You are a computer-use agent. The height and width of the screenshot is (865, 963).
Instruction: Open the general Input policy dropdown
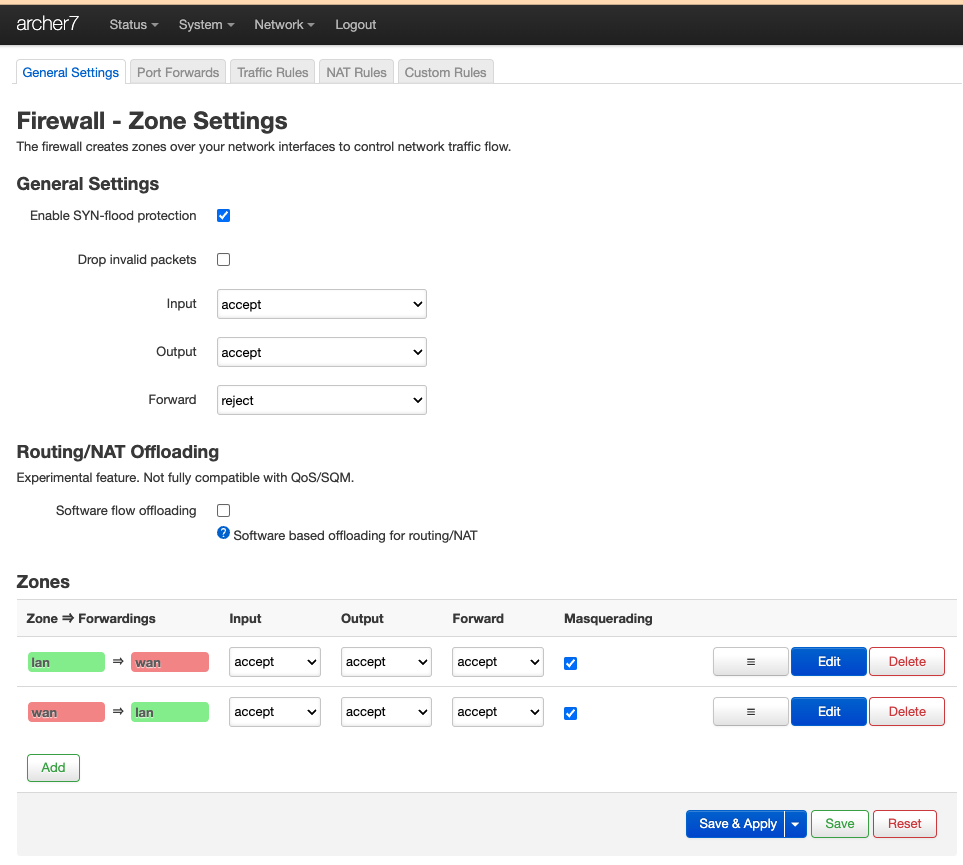[322, 304]
